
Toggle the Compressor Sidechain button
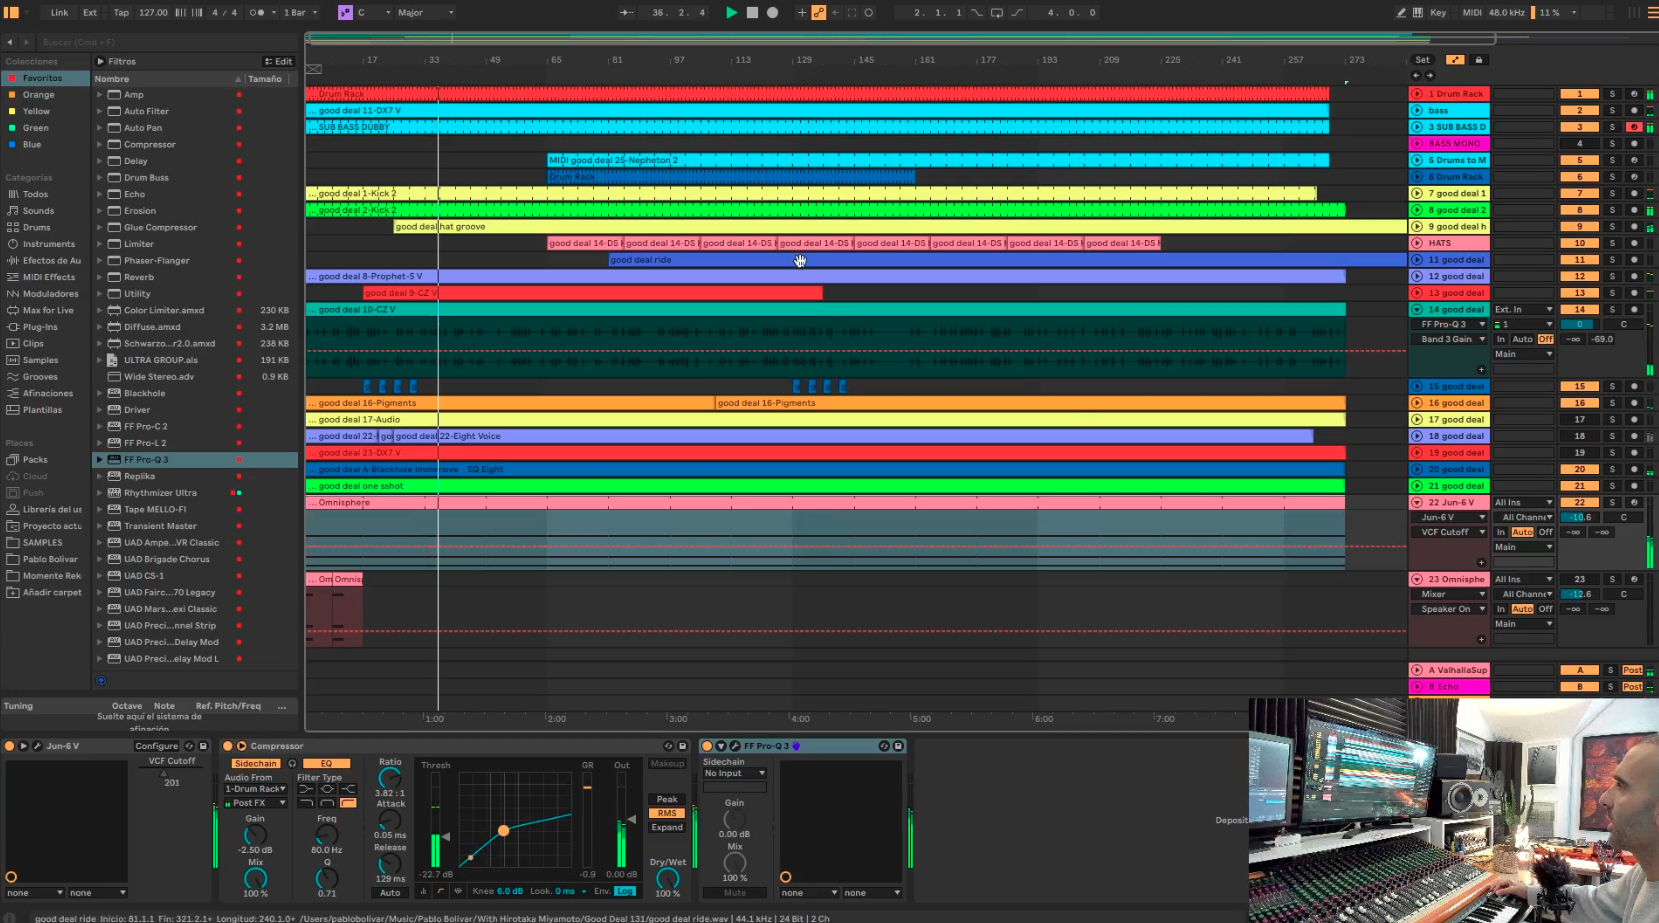[x=256, y=763]
